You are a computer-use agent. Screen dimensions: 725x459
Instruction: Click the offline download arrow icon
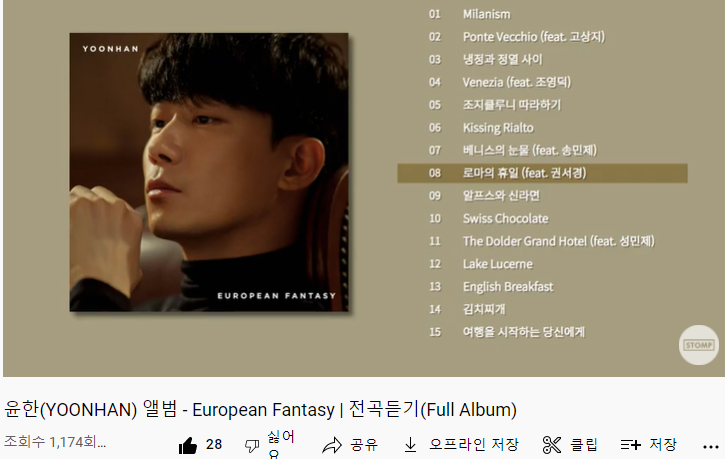tap(410, 445)
